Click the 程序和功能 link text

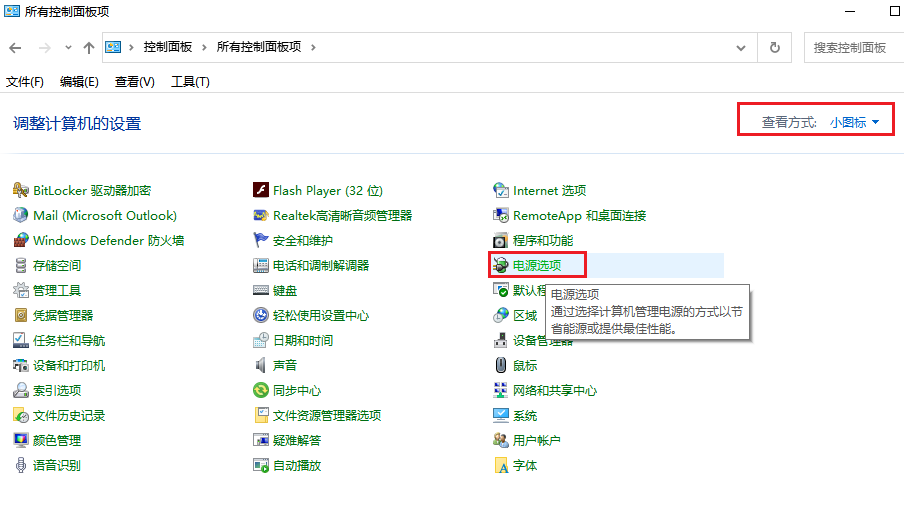coord(543,240)
